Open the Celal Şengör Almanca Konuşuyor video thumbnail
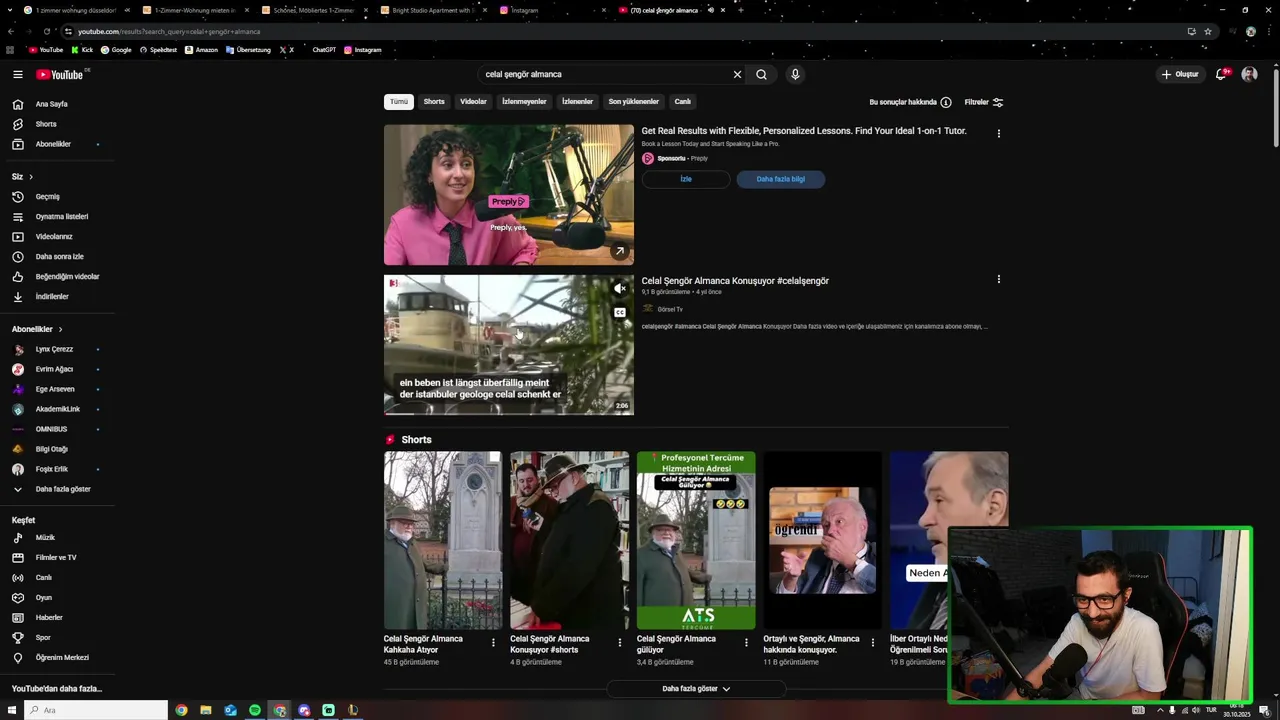This screenshot has width=1280, height=720. 509,345
